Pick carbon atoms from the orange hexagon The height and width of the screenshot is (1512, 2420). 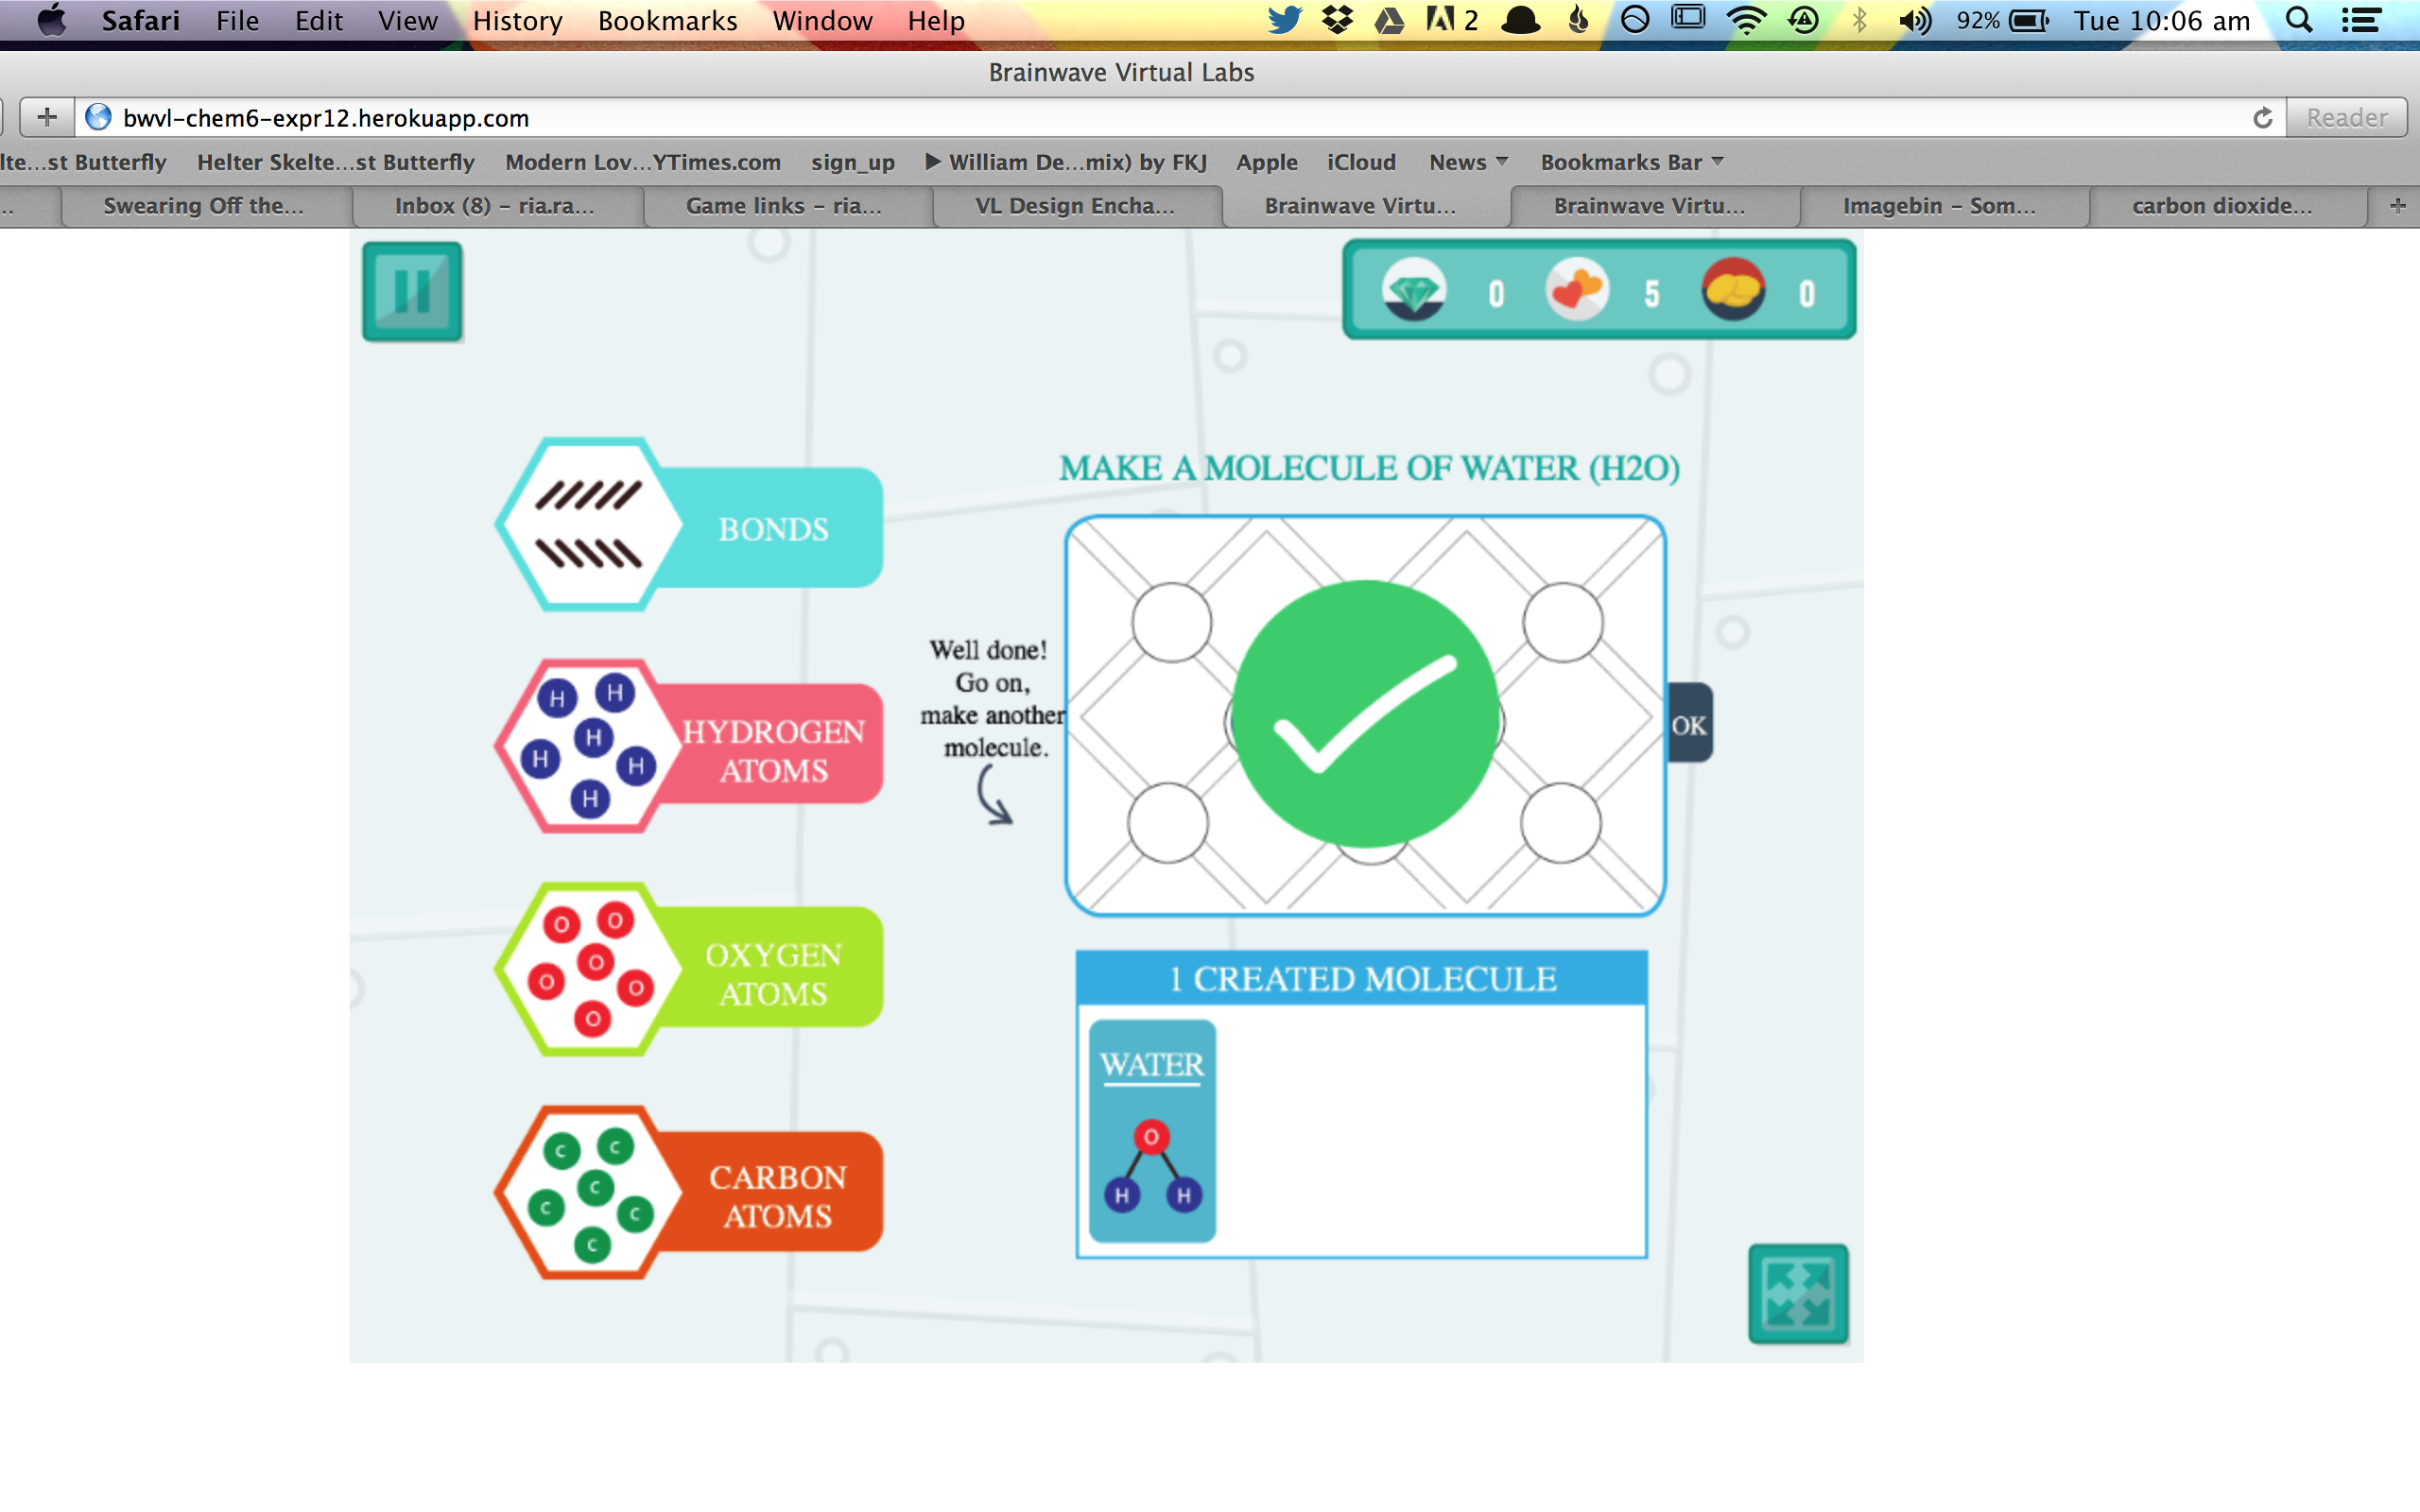[589, 1192]
